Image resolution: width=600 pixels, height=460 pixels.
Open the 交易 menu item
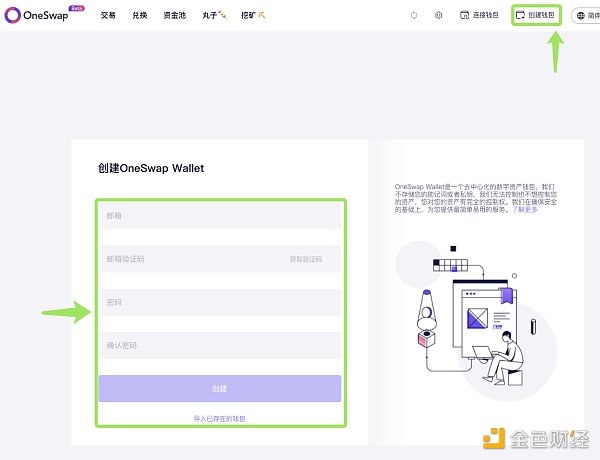108,15
